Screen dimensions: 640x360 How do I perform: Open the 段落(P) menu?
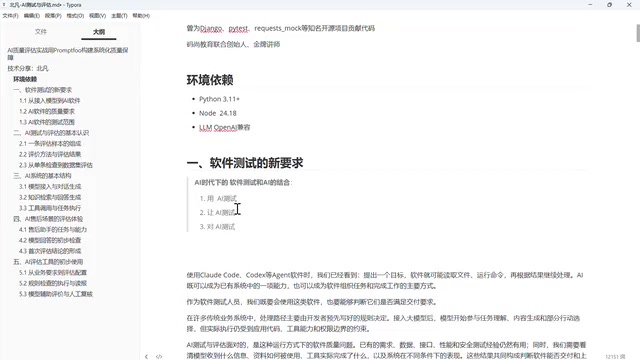pos(53,16)
